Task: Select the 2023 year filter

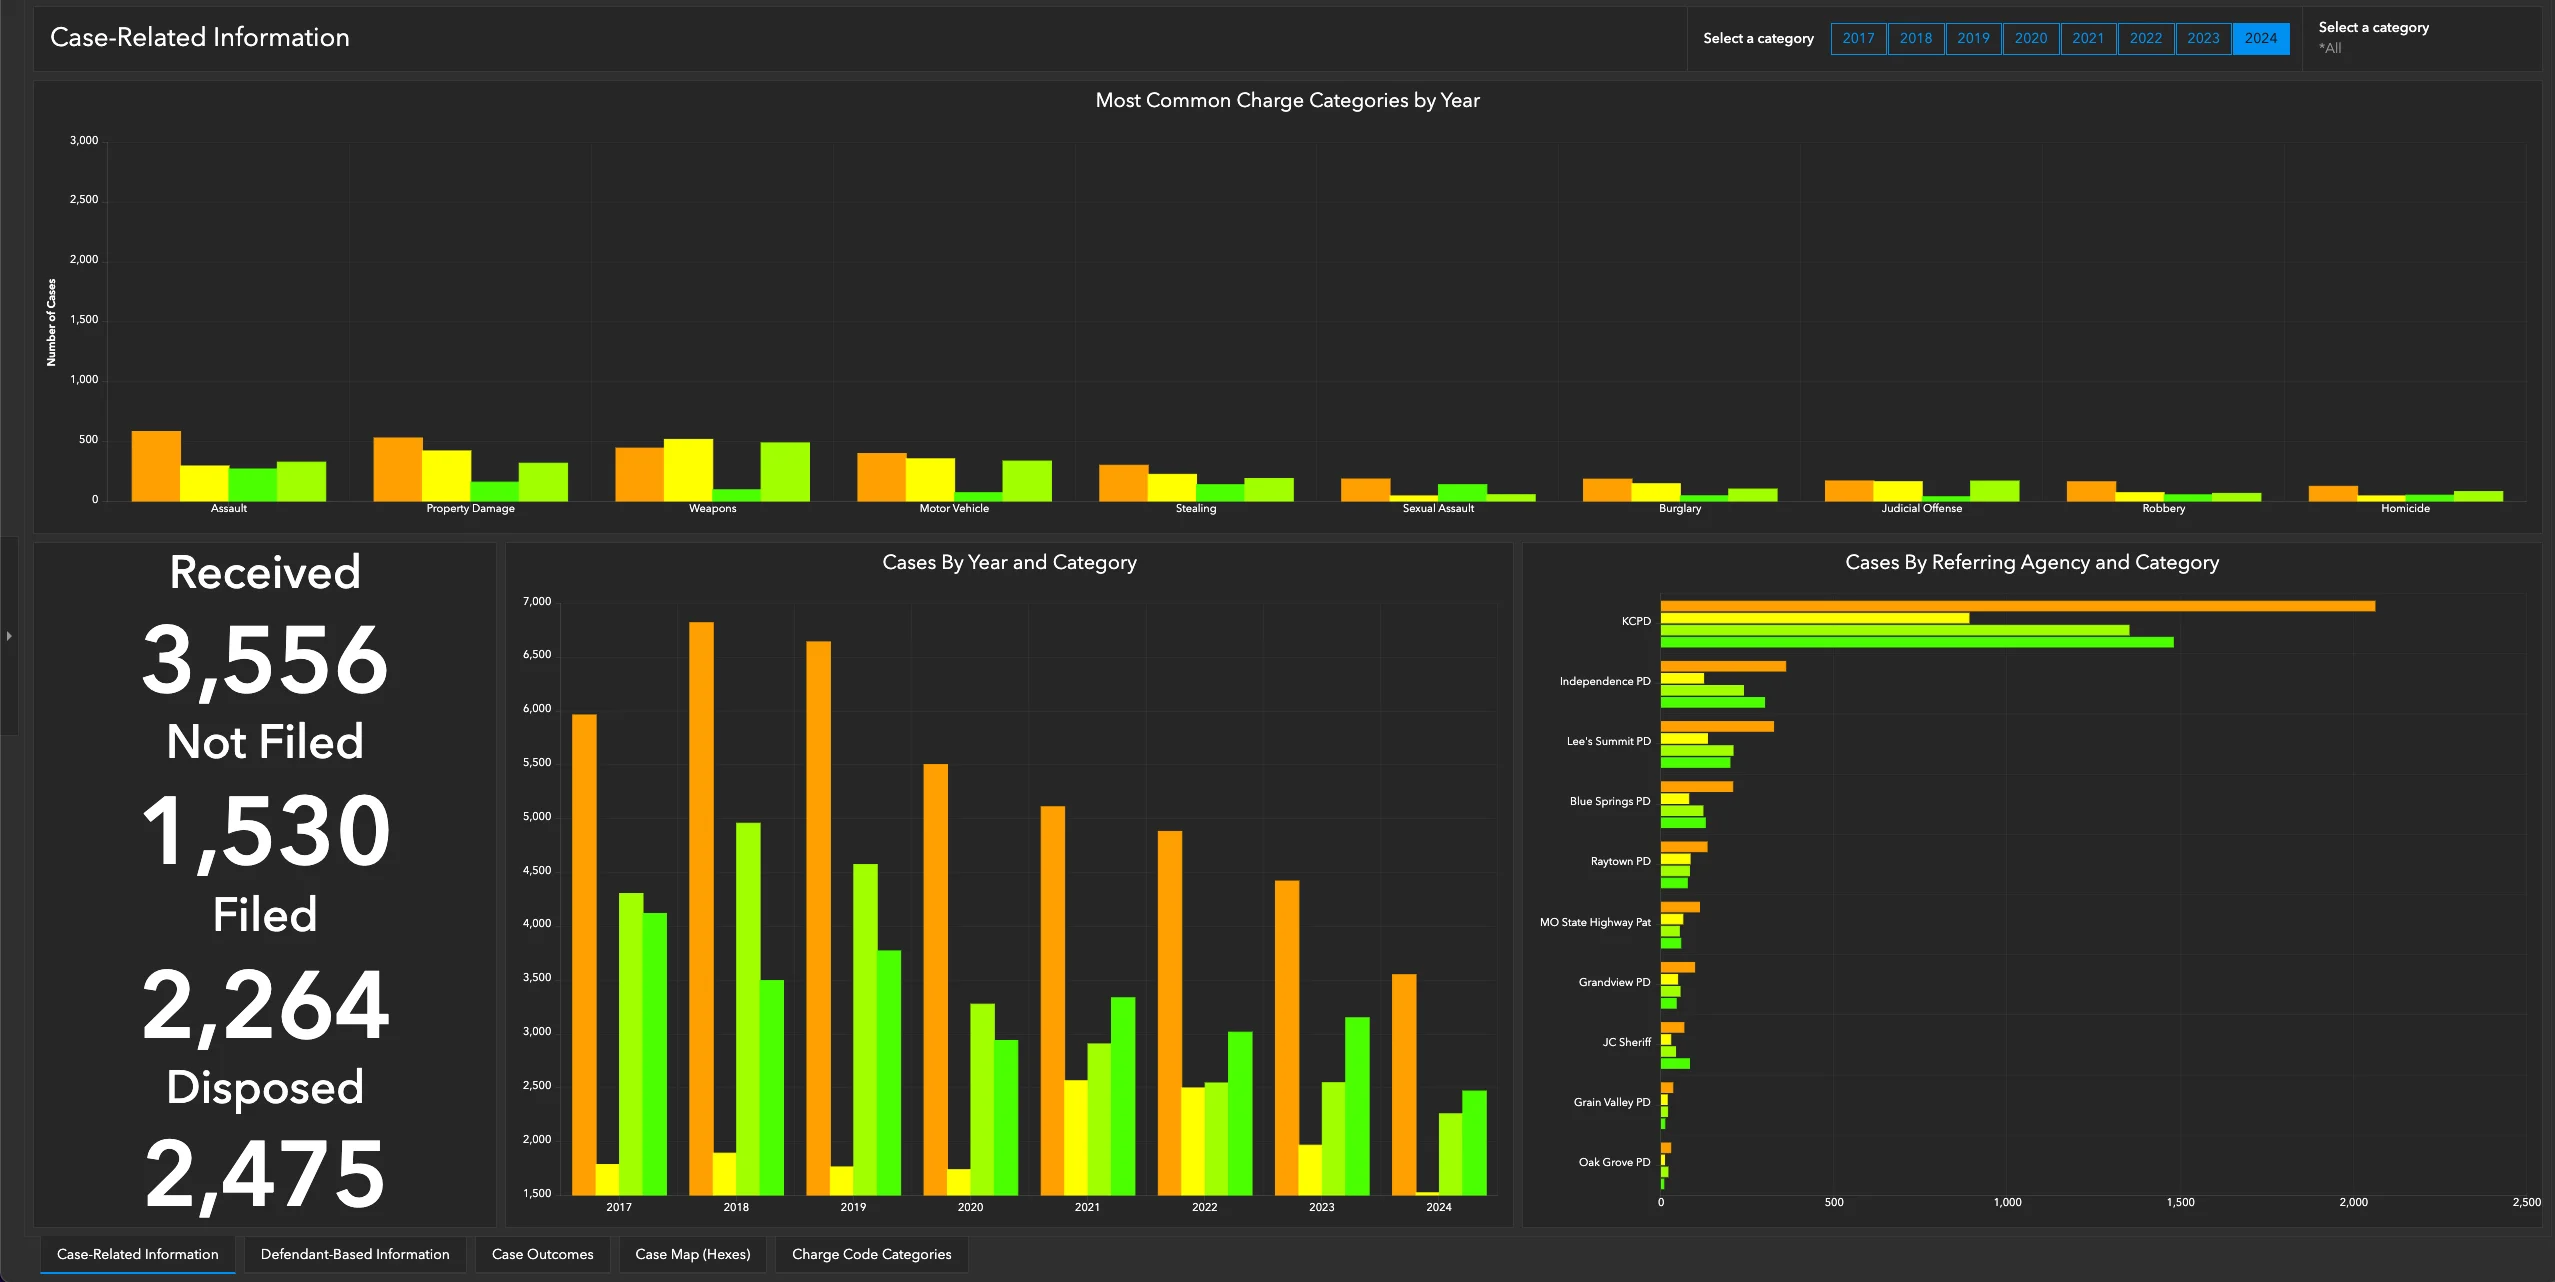Action: click(2204, 38)
